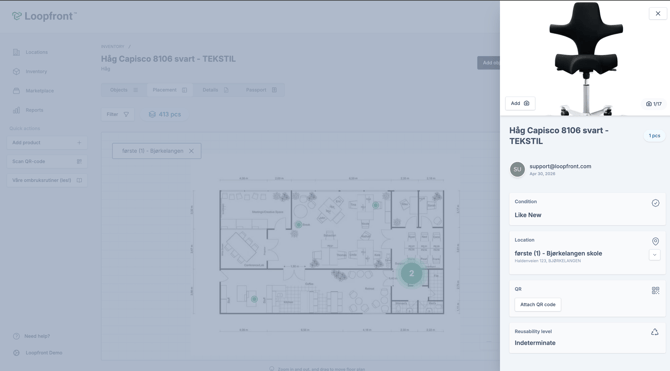670x371 pixels.
Task: Click the Inventory cube icon
Action: [x=16, y=71]
